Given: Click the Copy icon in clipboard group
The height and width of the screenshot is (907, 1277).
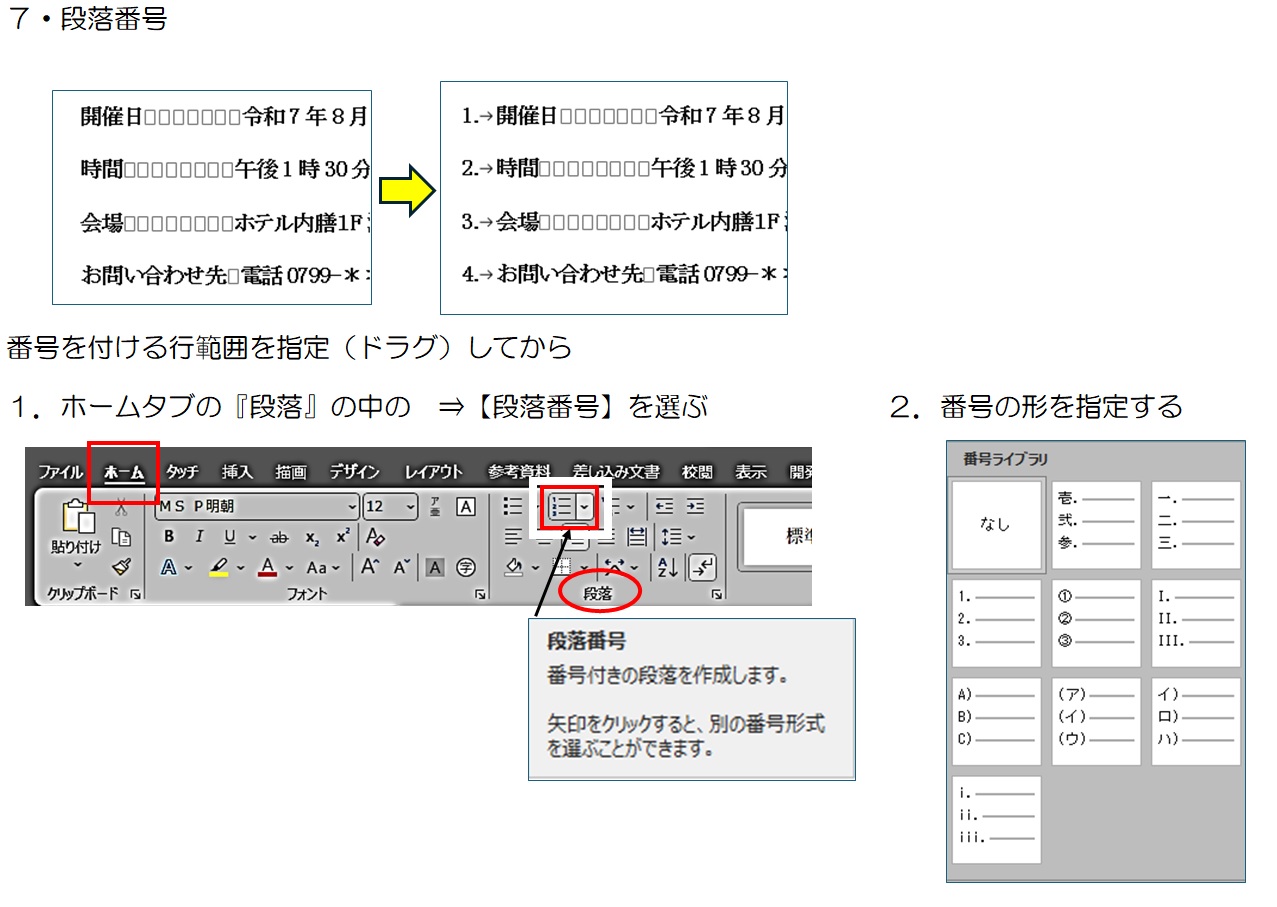Looking at the screenshot, I should point(122,537).
